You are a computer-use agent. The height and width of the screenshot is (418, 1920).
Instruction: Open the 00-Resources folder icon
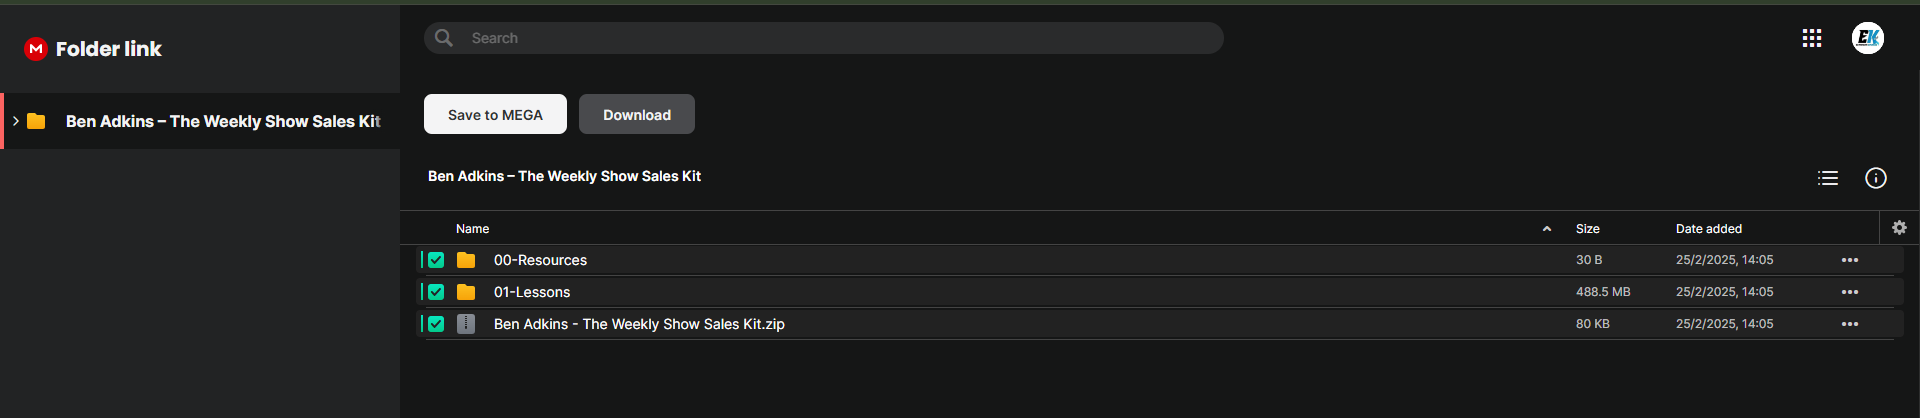(x=466, y=260)
